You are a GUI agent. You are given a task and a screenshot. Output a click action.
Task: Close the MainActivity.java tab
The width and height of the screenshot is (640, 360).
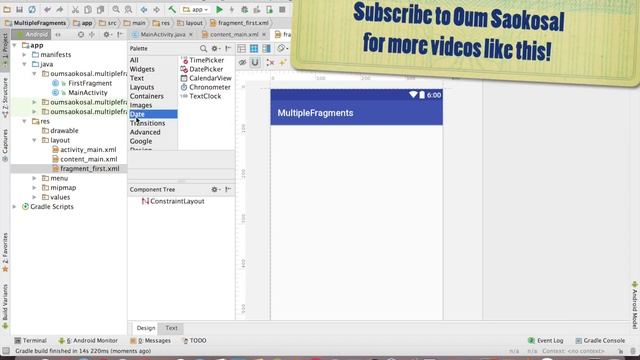tap(191, 35)
